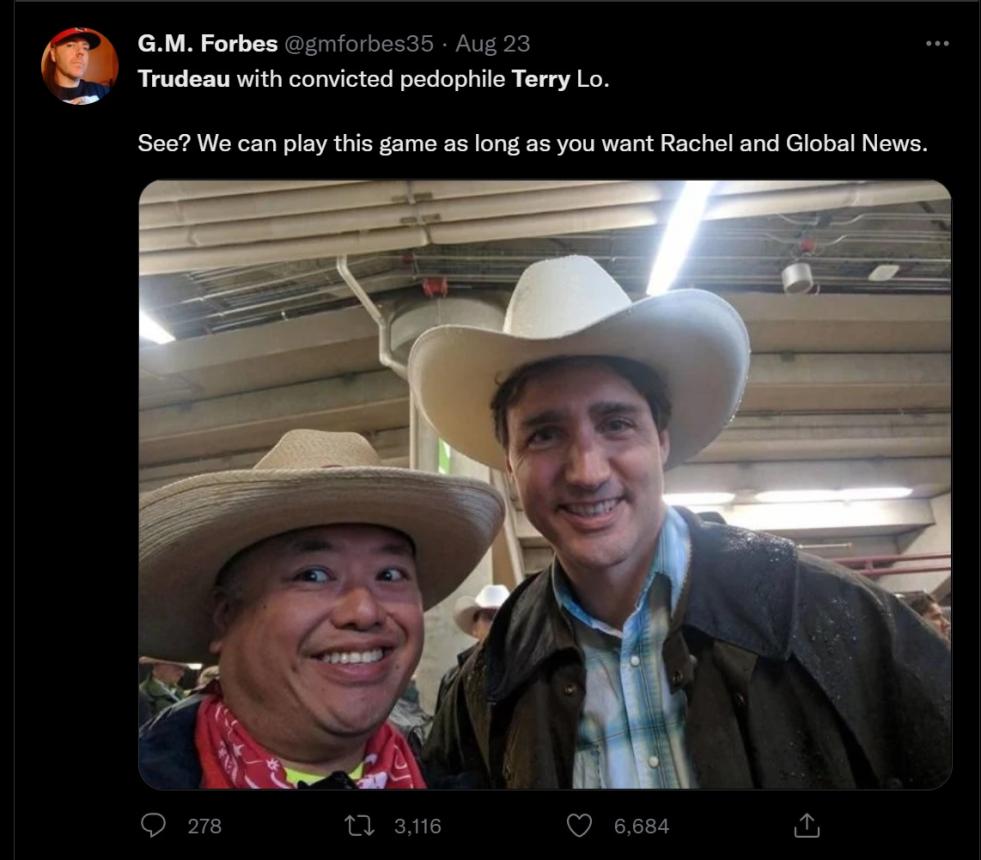This screenshot has width=981, height=860.
Task: Open the three-dot more options menu
Action: 937,44
